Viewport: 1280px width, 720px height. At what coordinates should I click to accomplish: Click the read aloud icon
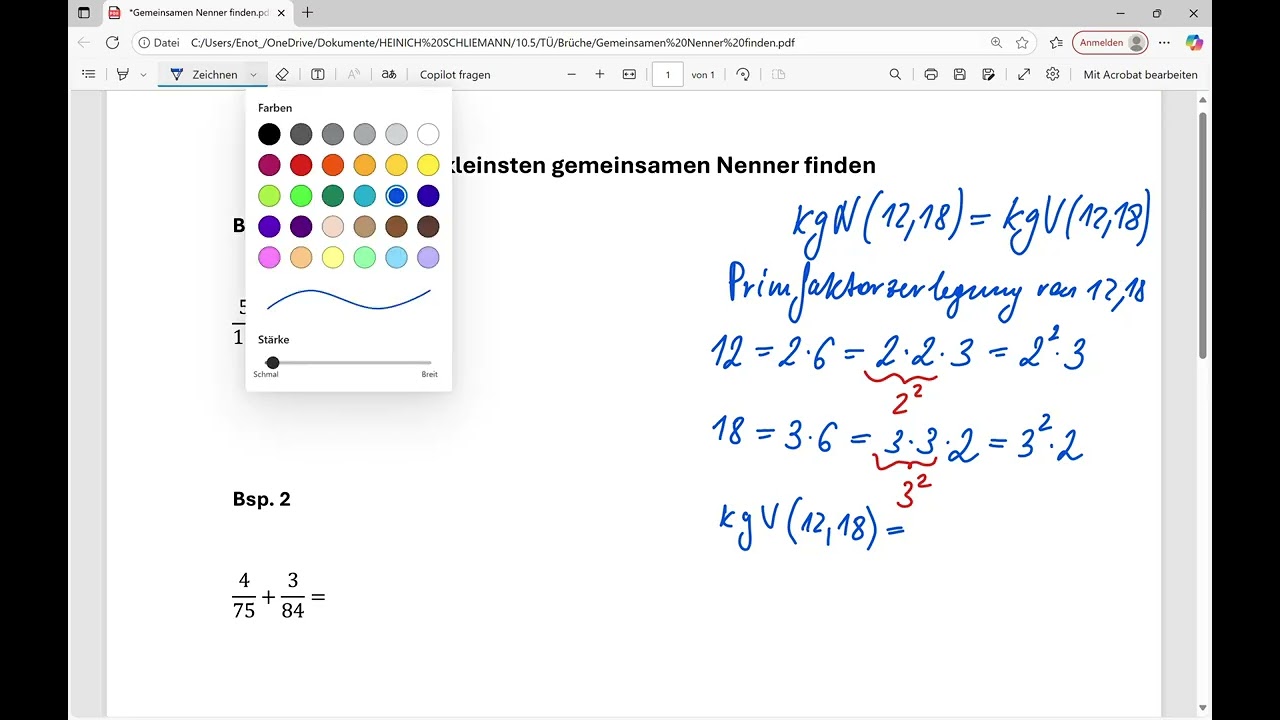pyautogui.click(x=353, y=74)
